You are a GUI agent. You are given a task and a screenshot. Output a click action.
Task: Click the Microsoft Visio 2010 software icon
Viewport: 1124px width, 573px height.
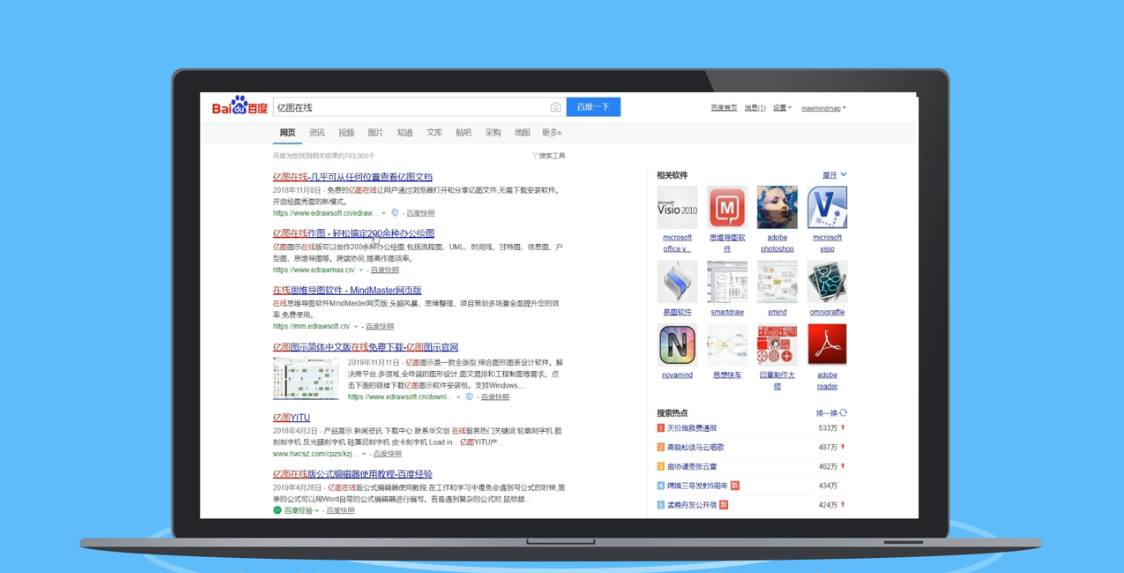(677, 207)
